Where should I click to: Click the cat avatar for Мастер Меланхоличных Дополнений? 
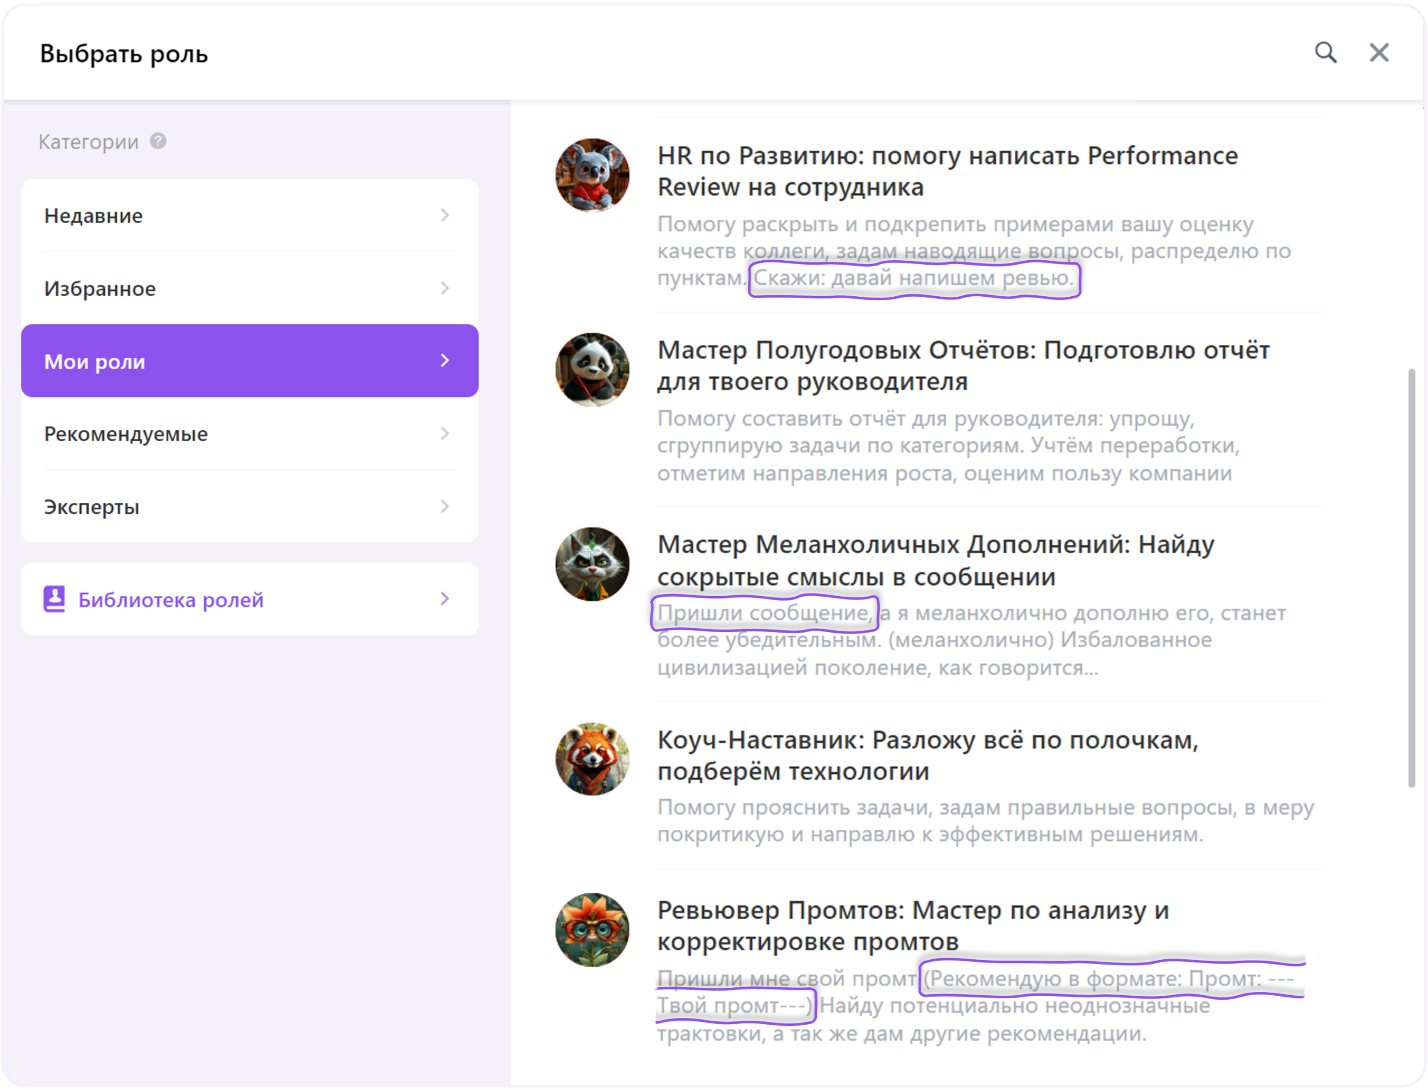click(x=592, y=564)
